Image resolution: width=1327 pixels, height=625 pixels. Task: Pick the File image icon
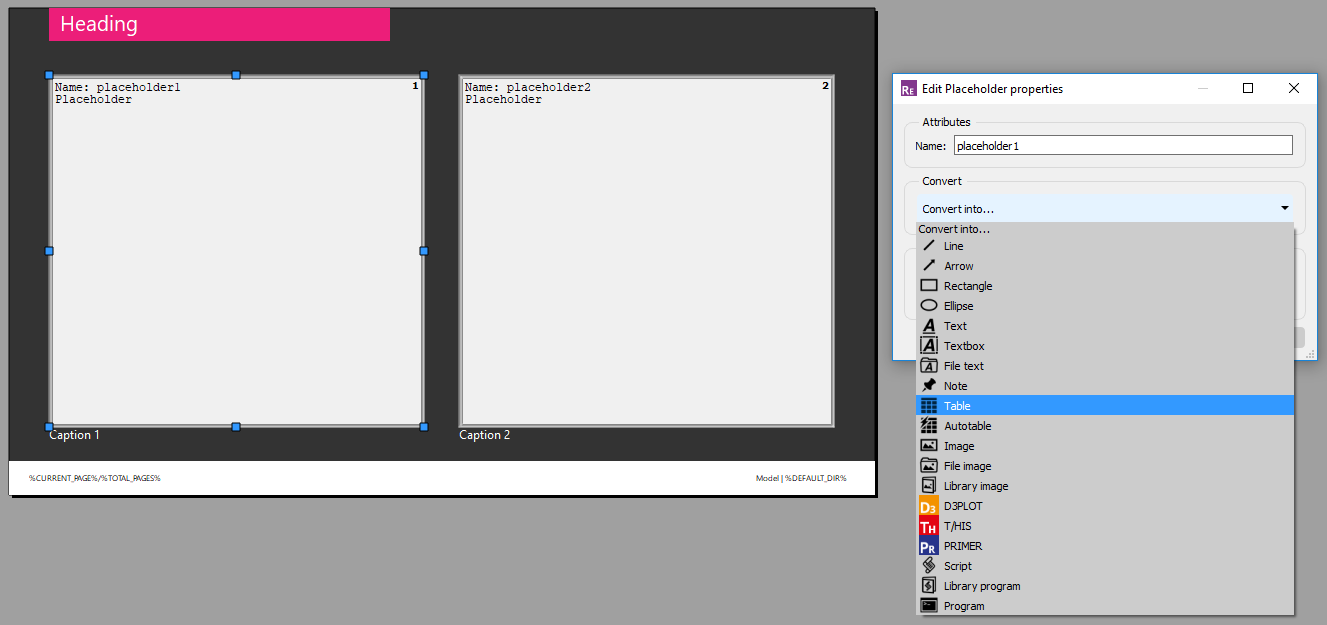tap(929, 466)
